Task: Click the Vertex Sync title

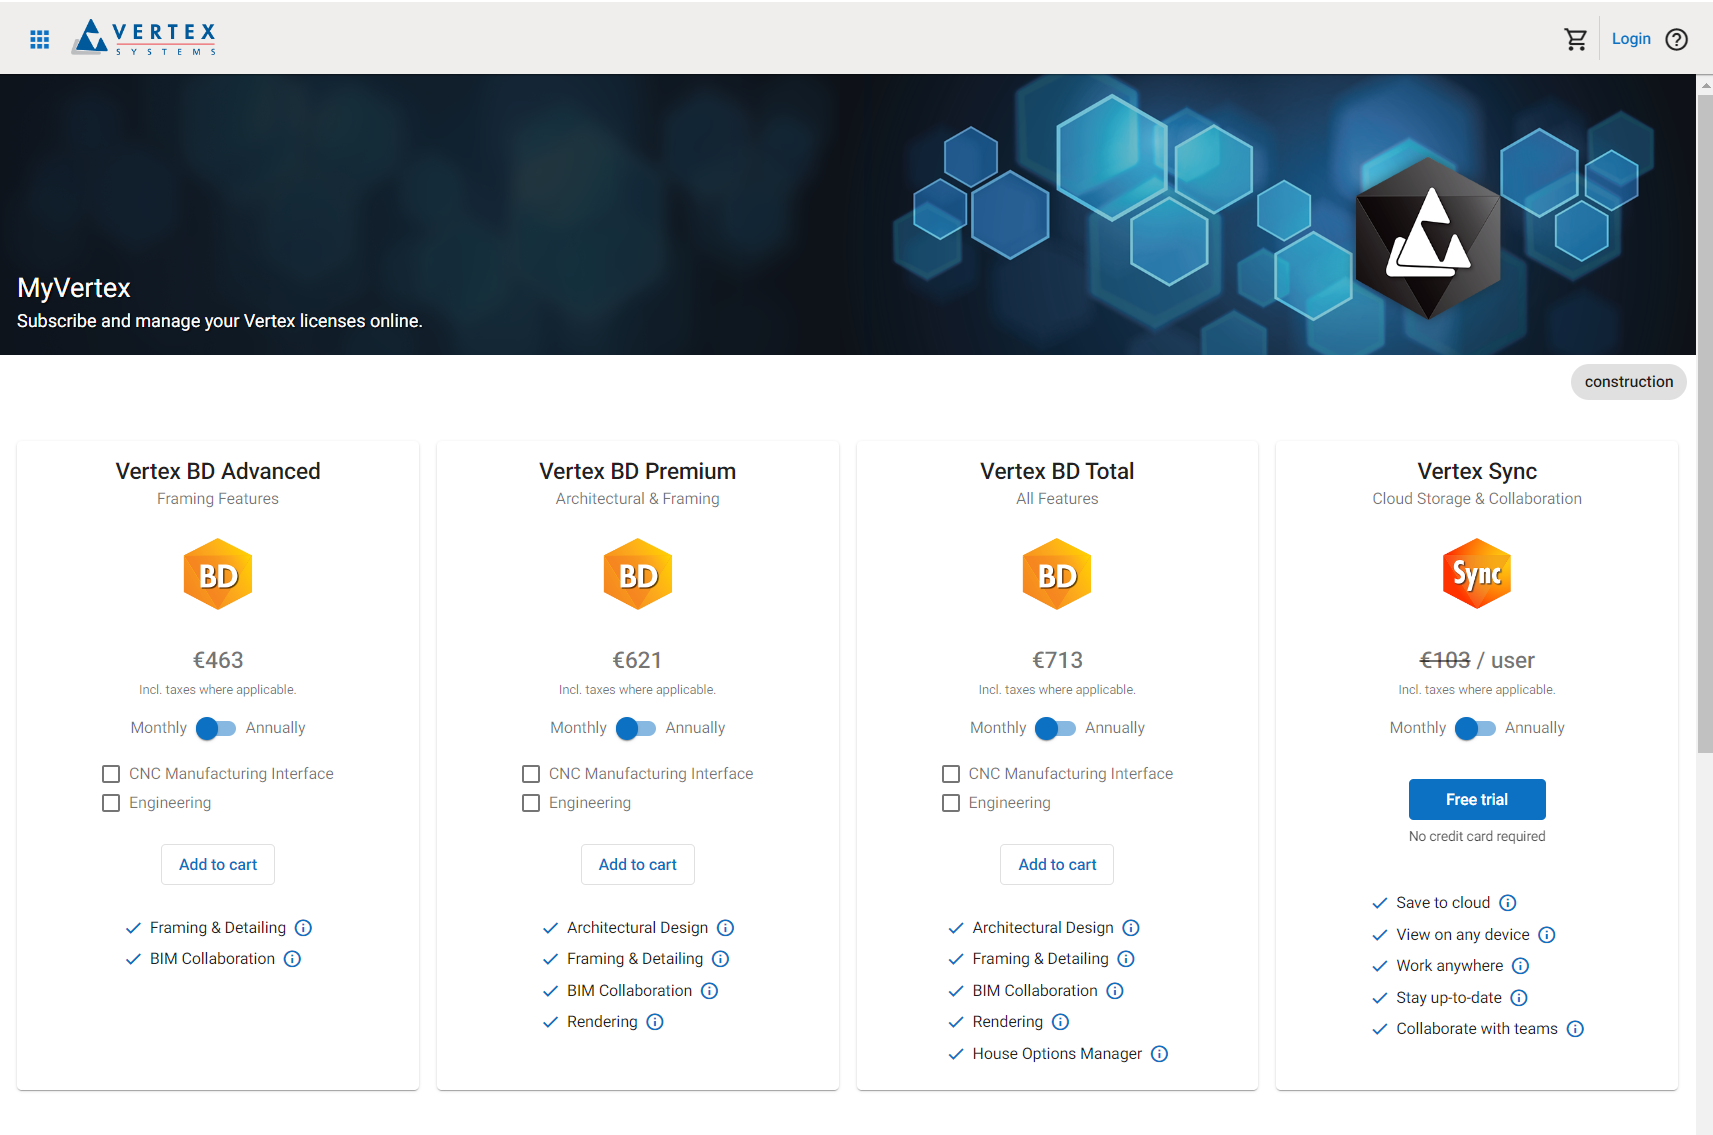Action: point(1477,471)
